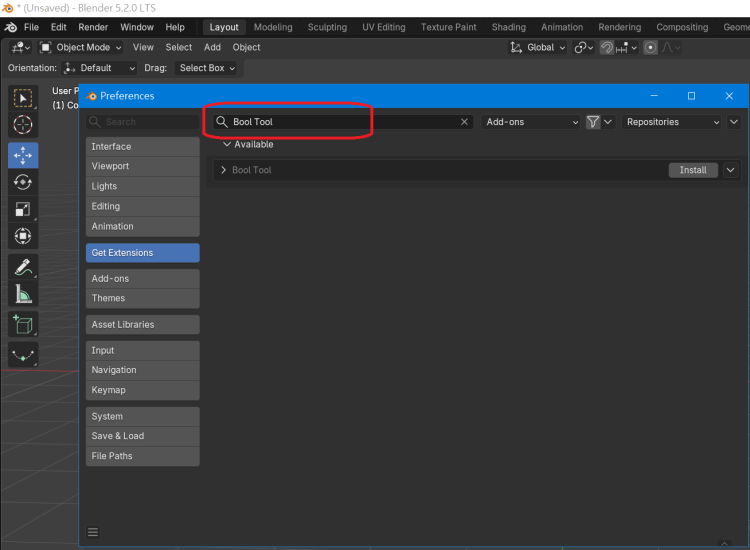Select the Annotate pencil tool

pyautogui.click(x=23, y=267)
